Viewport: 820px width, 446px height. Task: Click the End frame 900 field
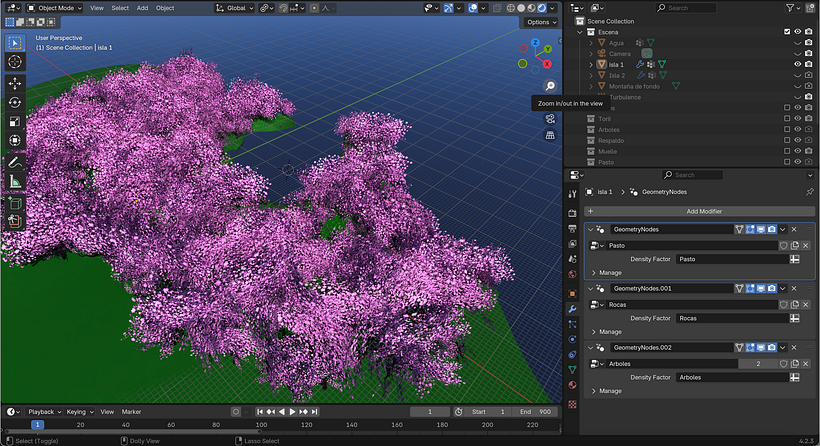pyautogui.click(x=535, y=411)
